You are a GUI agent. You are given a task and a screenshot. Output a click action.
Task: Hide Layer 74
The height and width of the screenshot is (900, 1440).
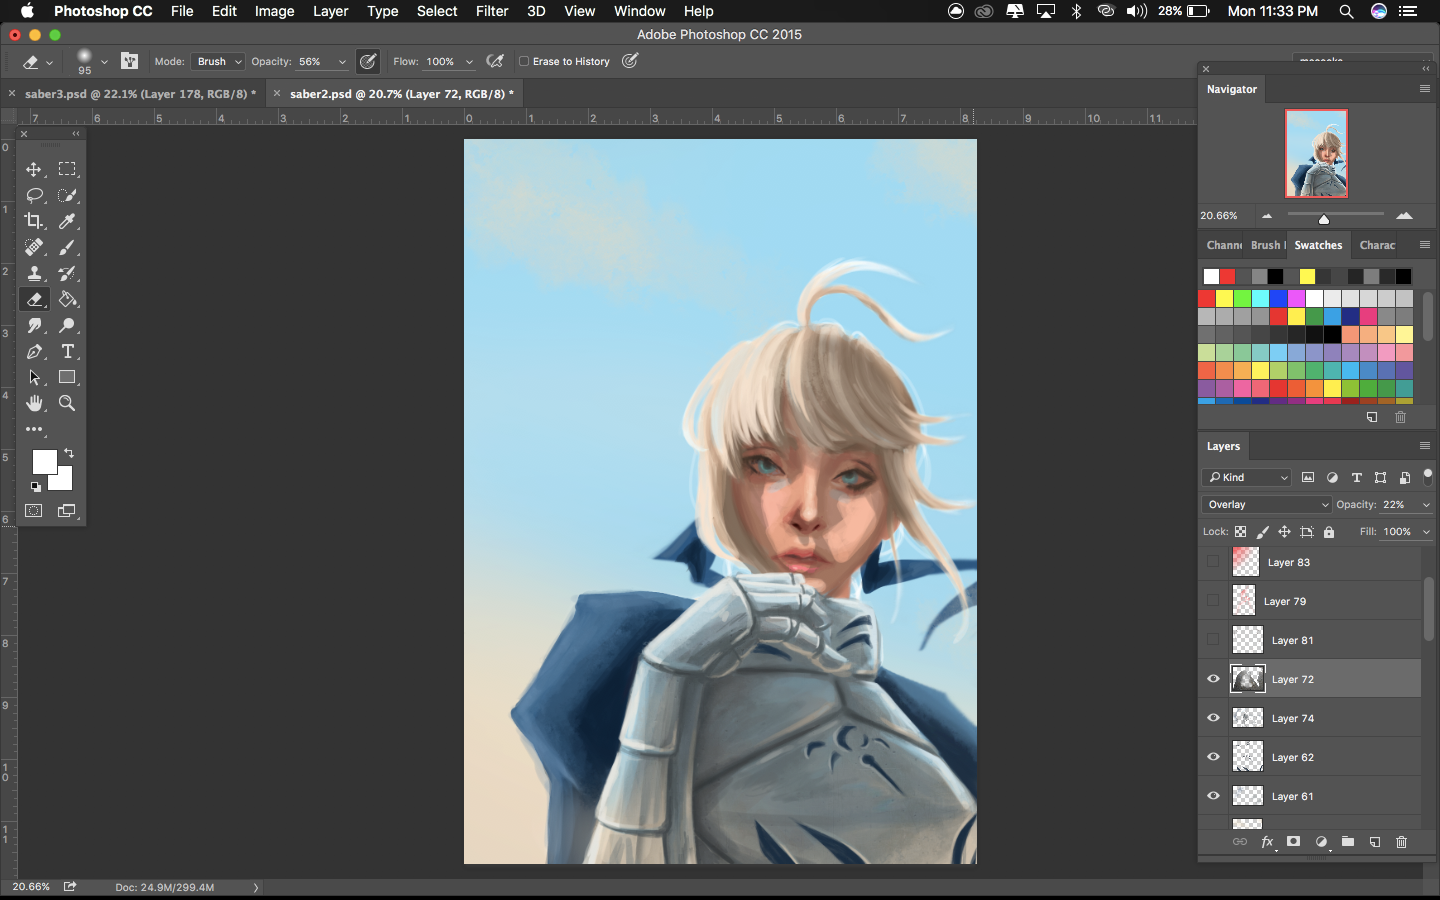pyautogui.click(x=1213, y=718)
